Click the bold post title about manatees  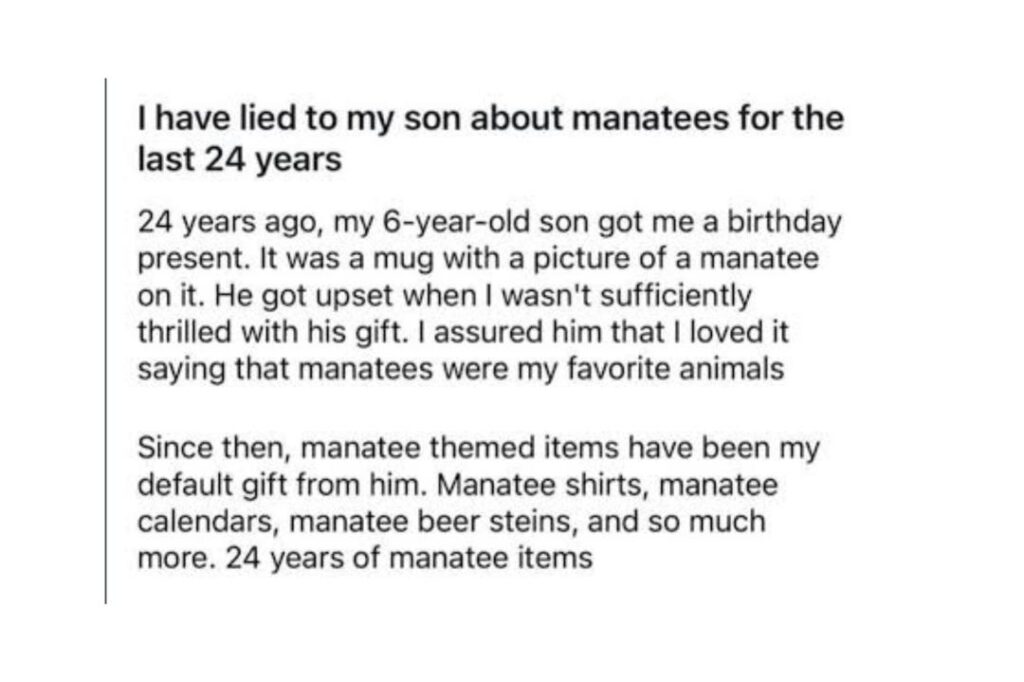click(490, 140)
